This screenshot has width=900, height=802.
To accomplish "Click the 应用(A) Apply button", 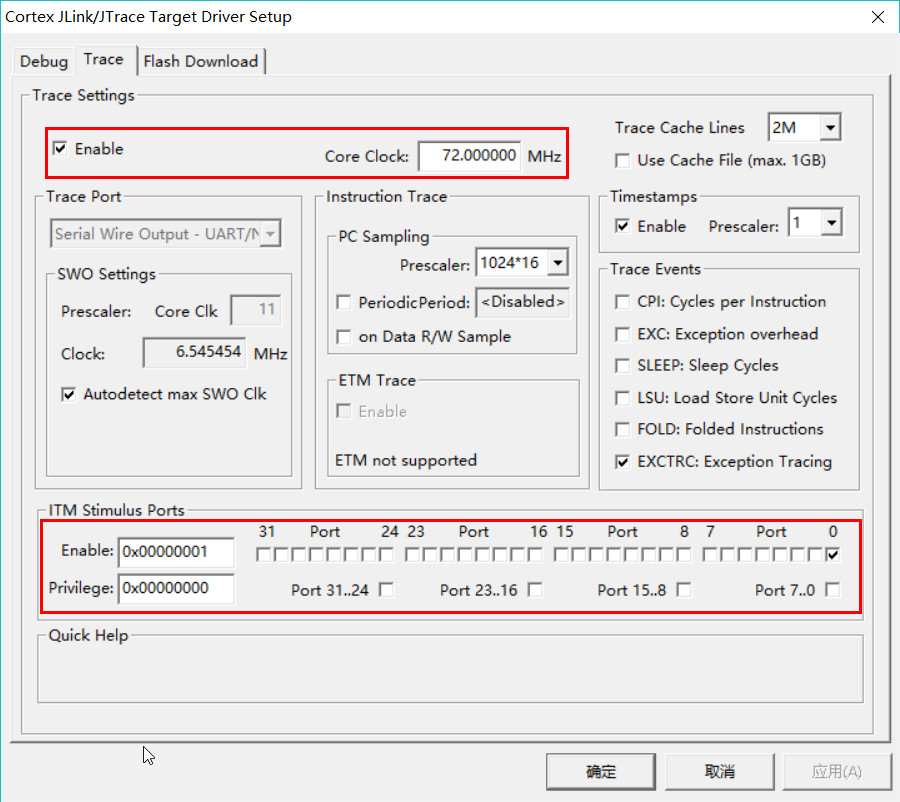I will click(x=837, y=772).
